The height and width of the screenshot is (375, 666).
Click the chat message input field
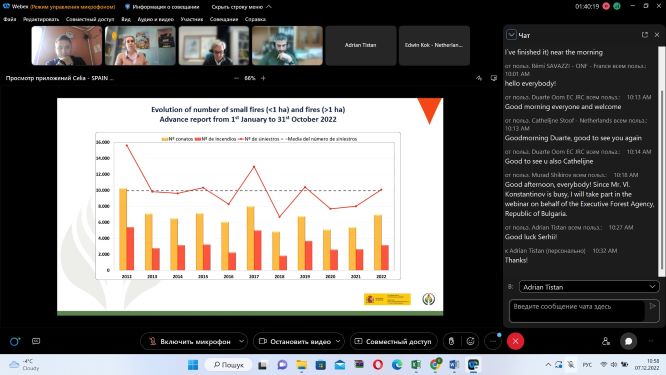[577, 310]
